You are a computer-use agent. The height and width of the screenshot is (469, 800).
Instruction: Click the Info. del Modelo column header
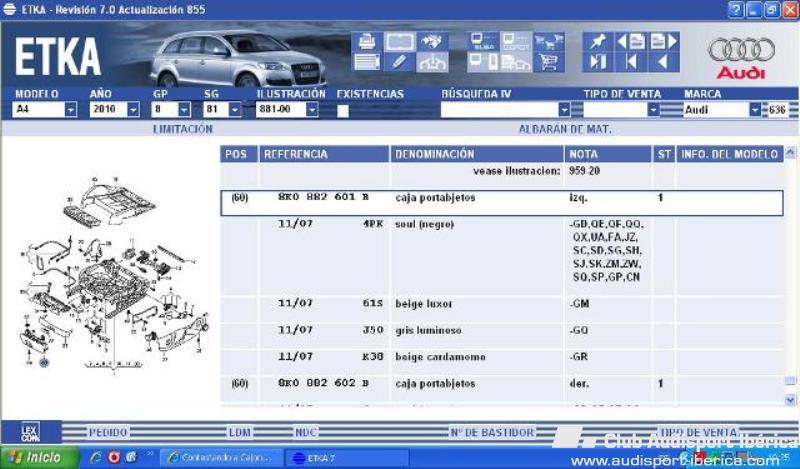point(730,154)
